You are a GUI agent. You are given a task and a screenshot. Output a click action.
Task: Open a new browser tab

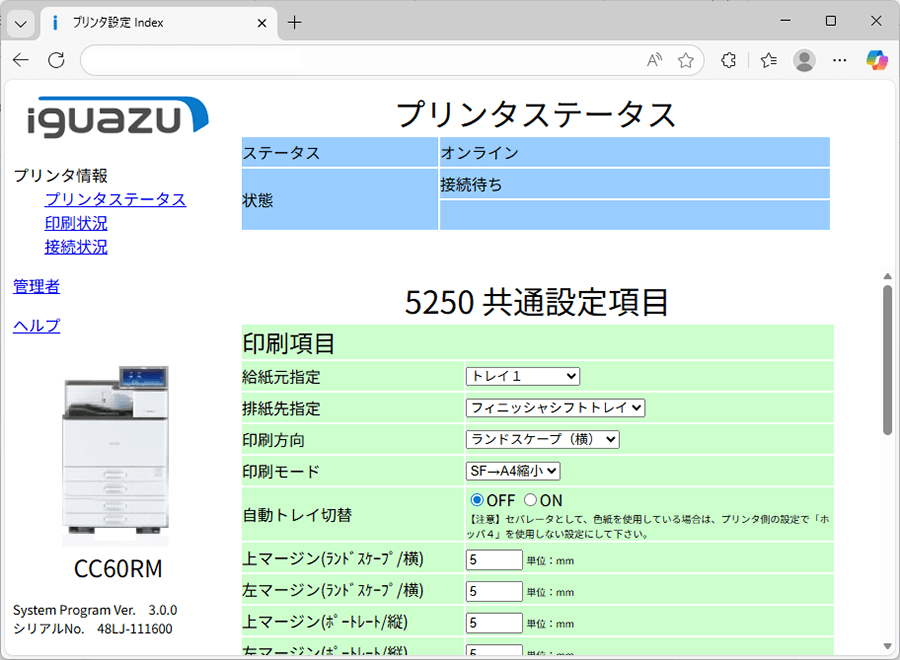click(294, 21)
